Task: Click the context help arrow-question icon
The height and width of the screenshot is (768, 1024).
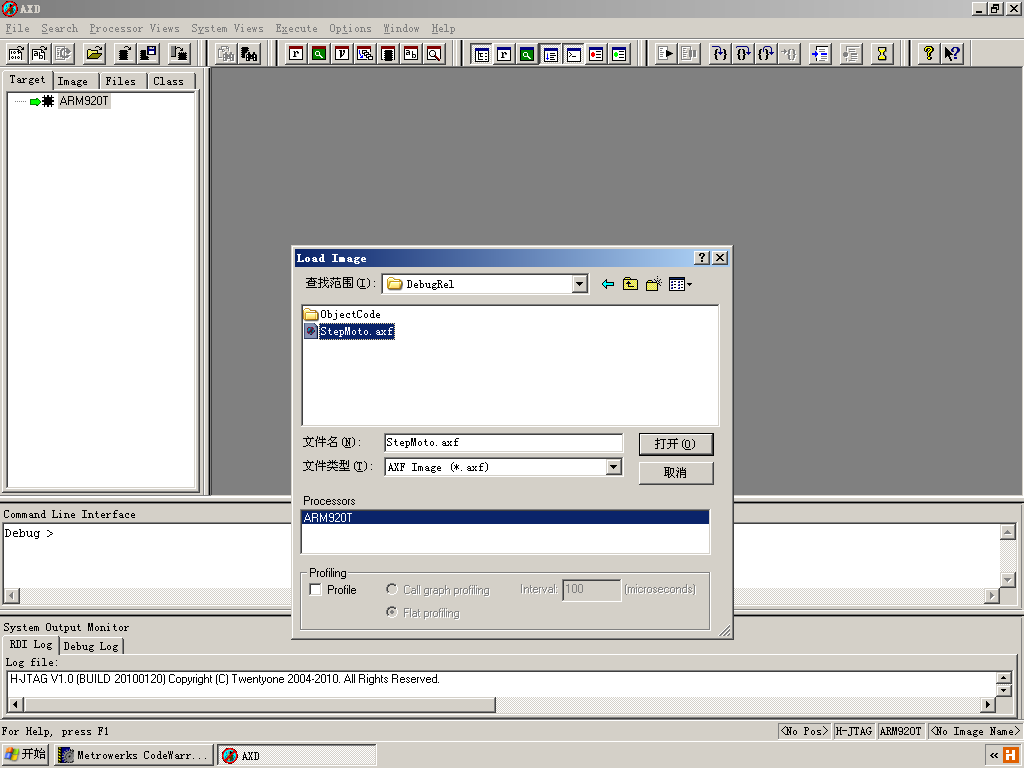Action: [952, 54]
